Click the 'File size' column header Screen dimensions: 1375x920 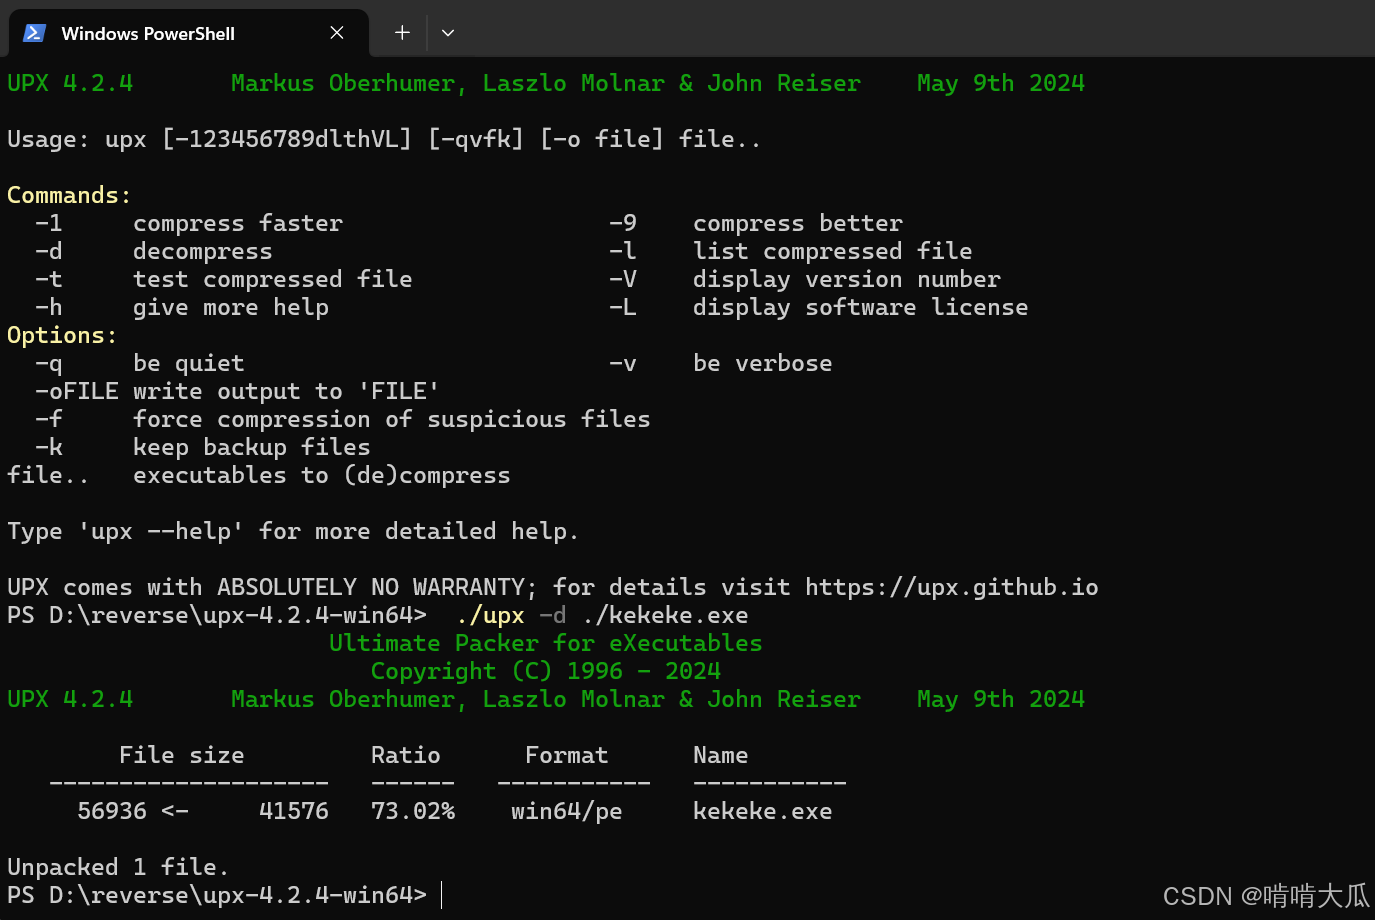[182, 755]
